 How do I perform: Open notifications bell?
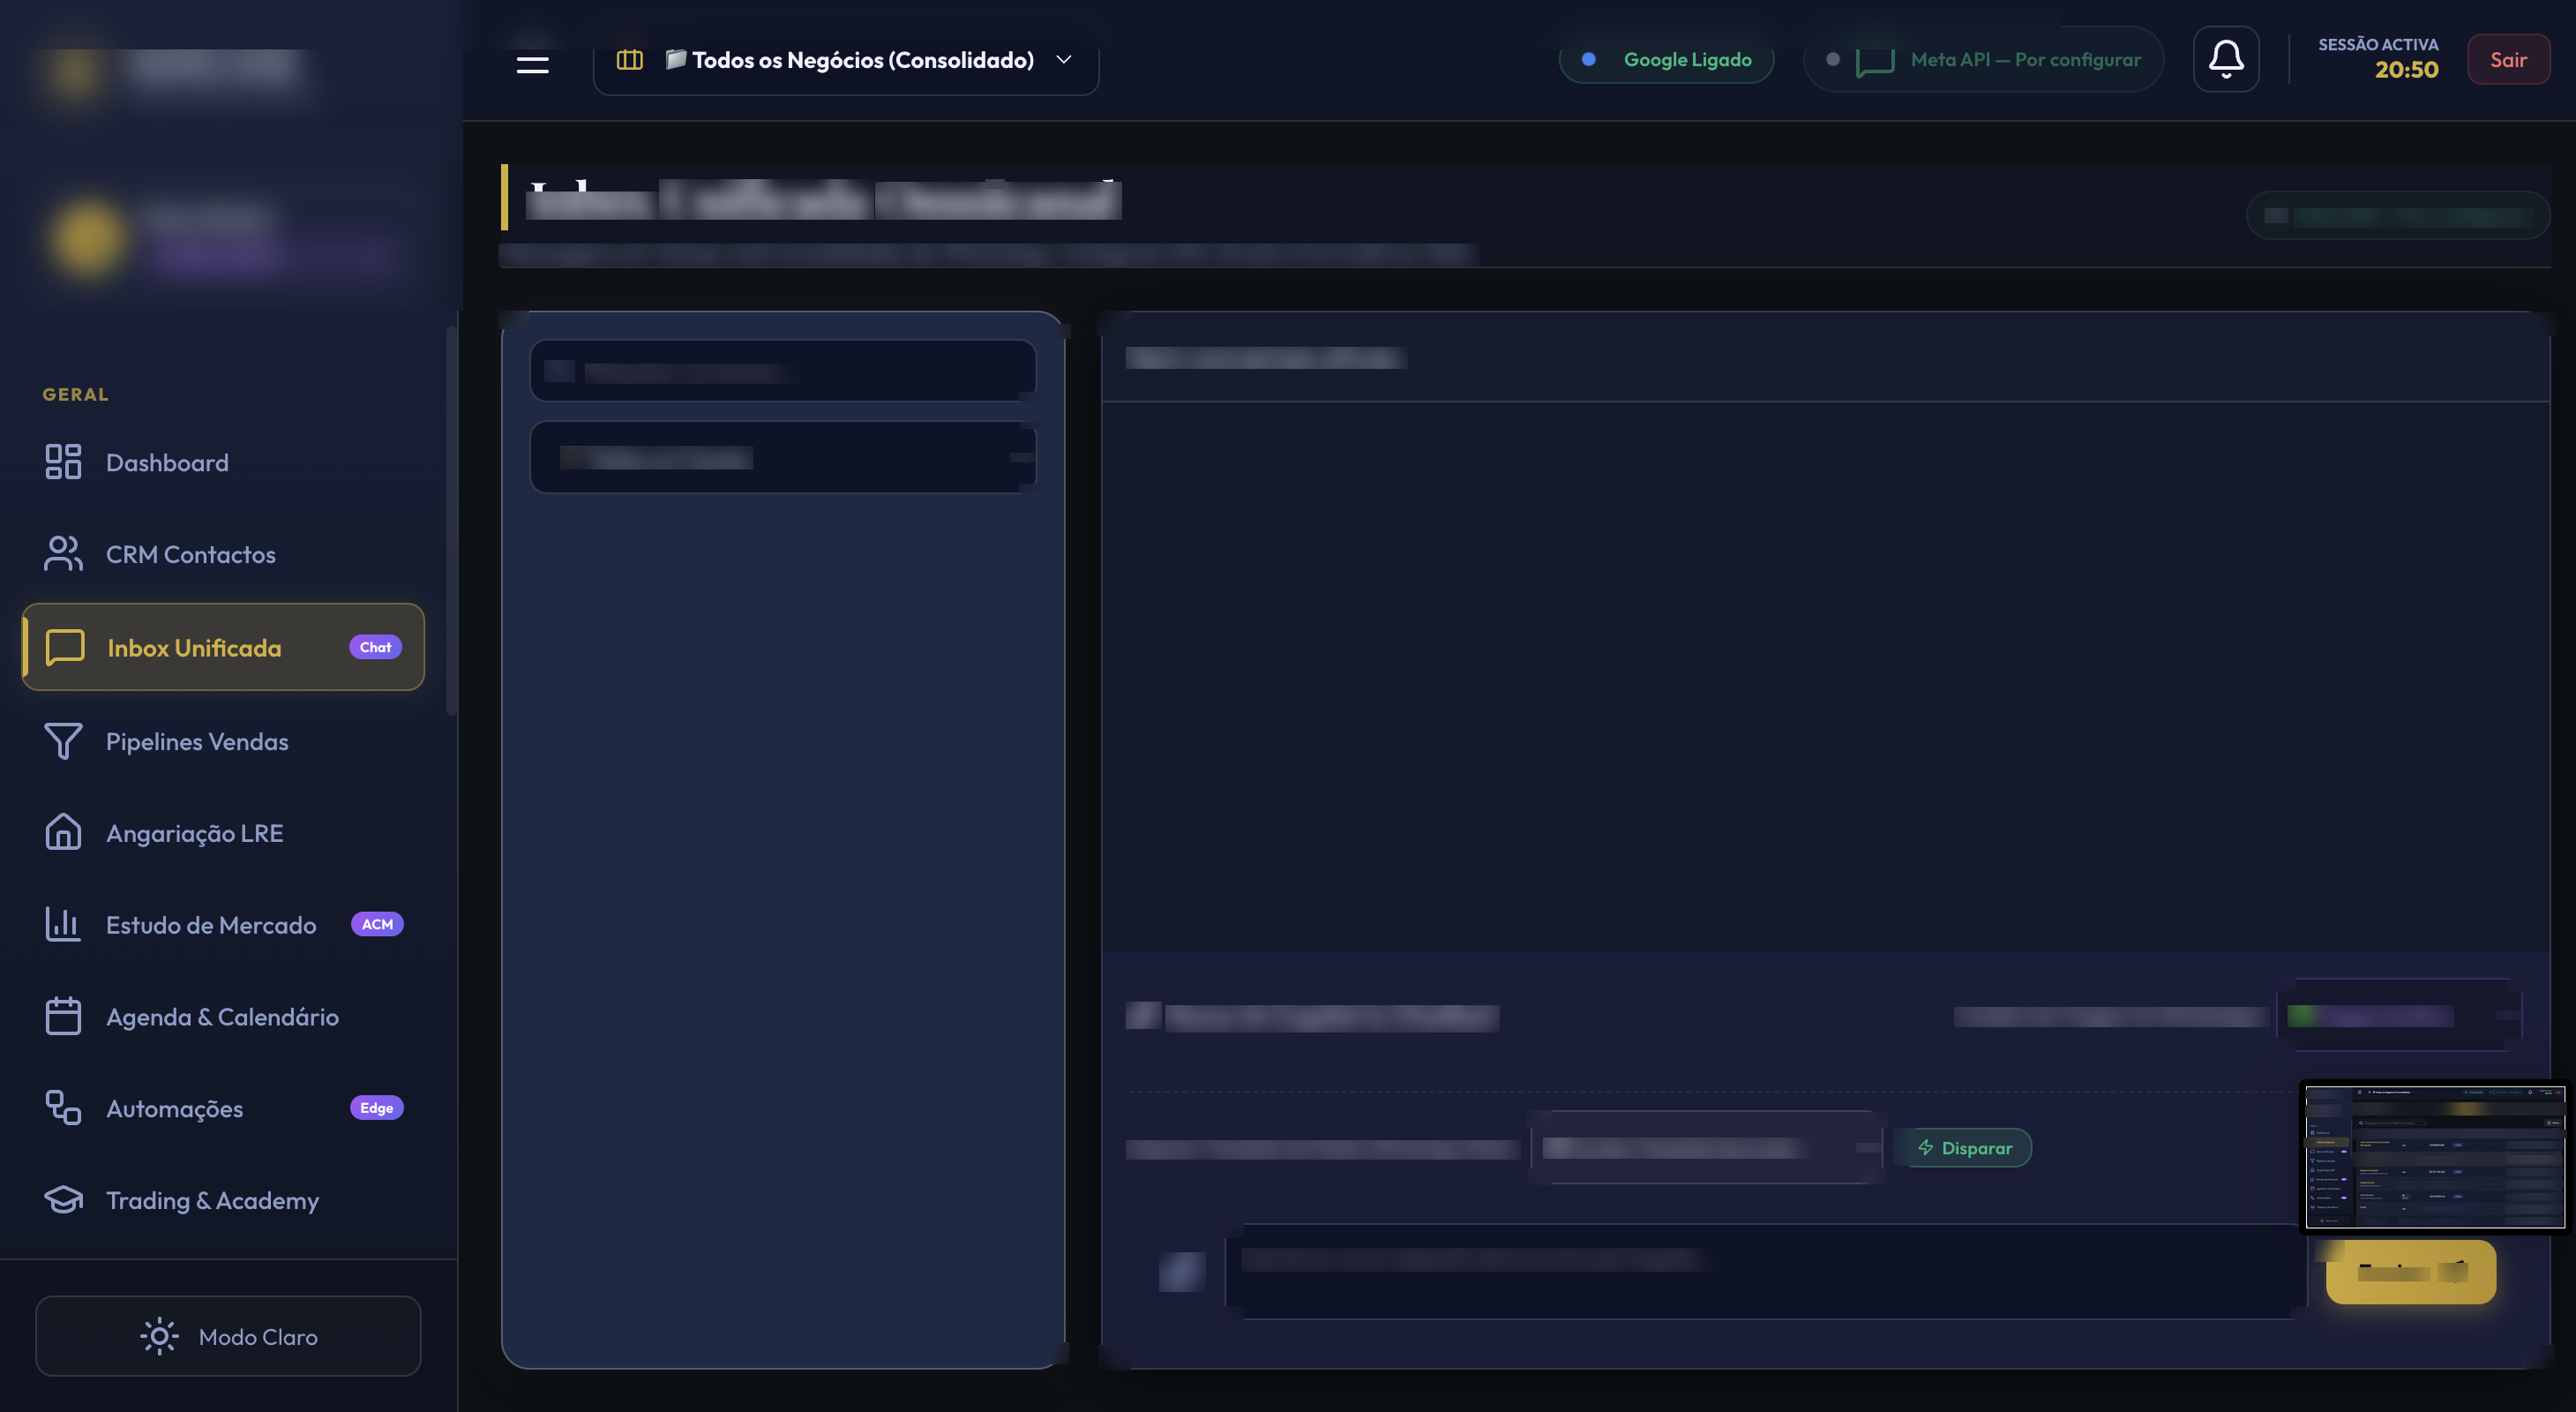(x=2226, y=59)
